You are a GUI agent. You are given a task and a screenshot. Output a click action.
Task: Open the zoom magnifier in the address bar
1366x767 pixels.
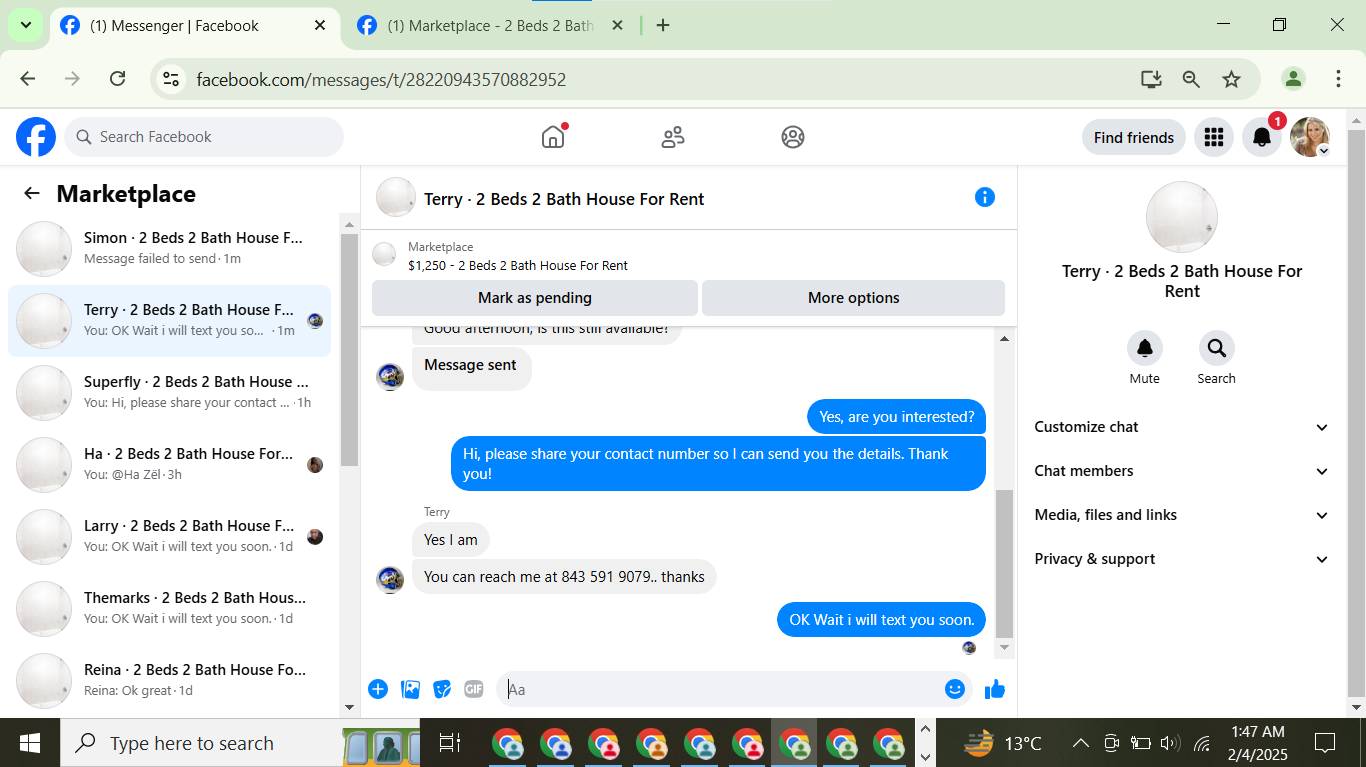tap(1191, 79)
